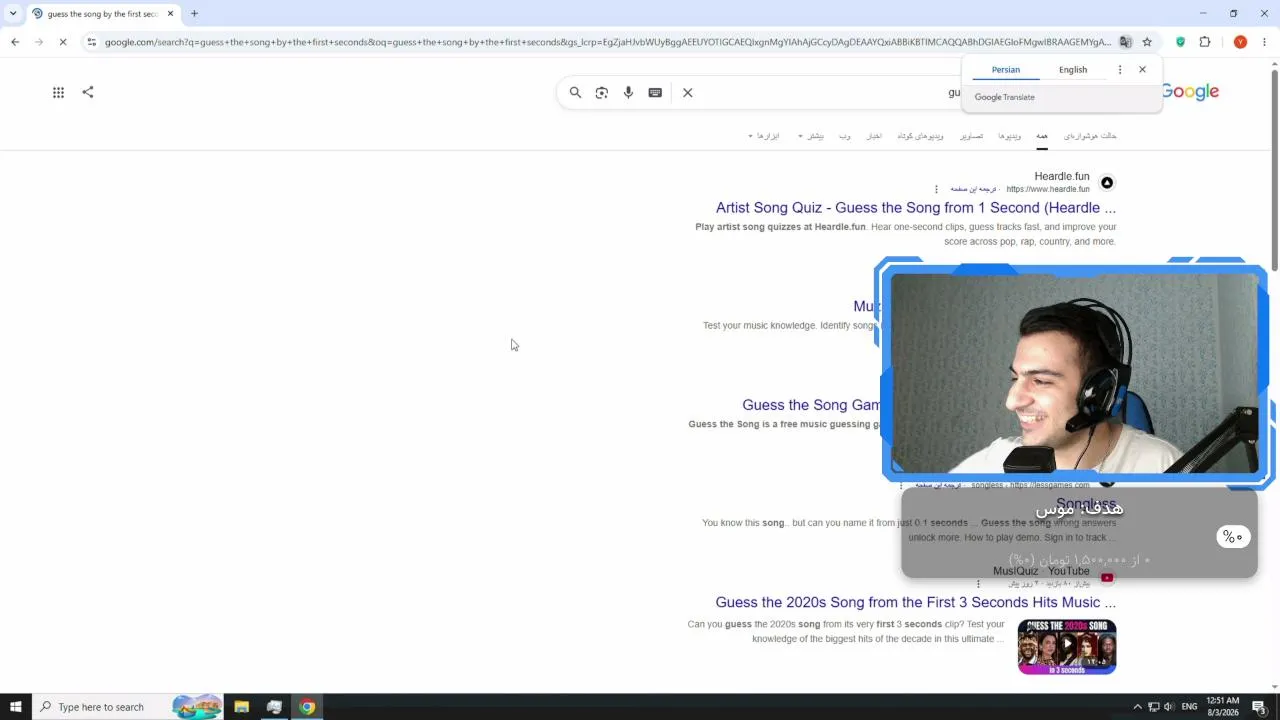Open the Chrome profile avatar

(1240, 42)
